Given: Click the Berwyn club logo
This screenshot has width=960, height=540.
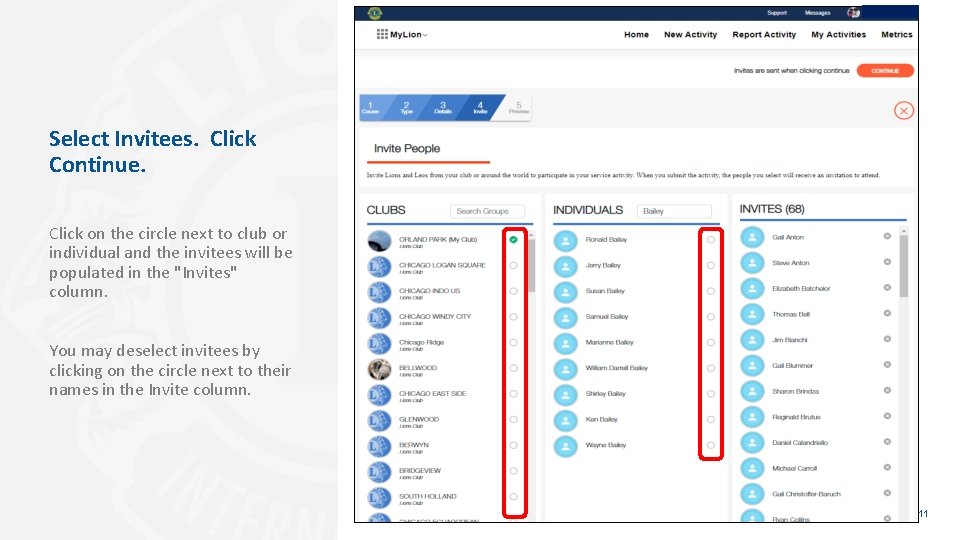Looking at the screenshot, I should click(x=379, y=446).
